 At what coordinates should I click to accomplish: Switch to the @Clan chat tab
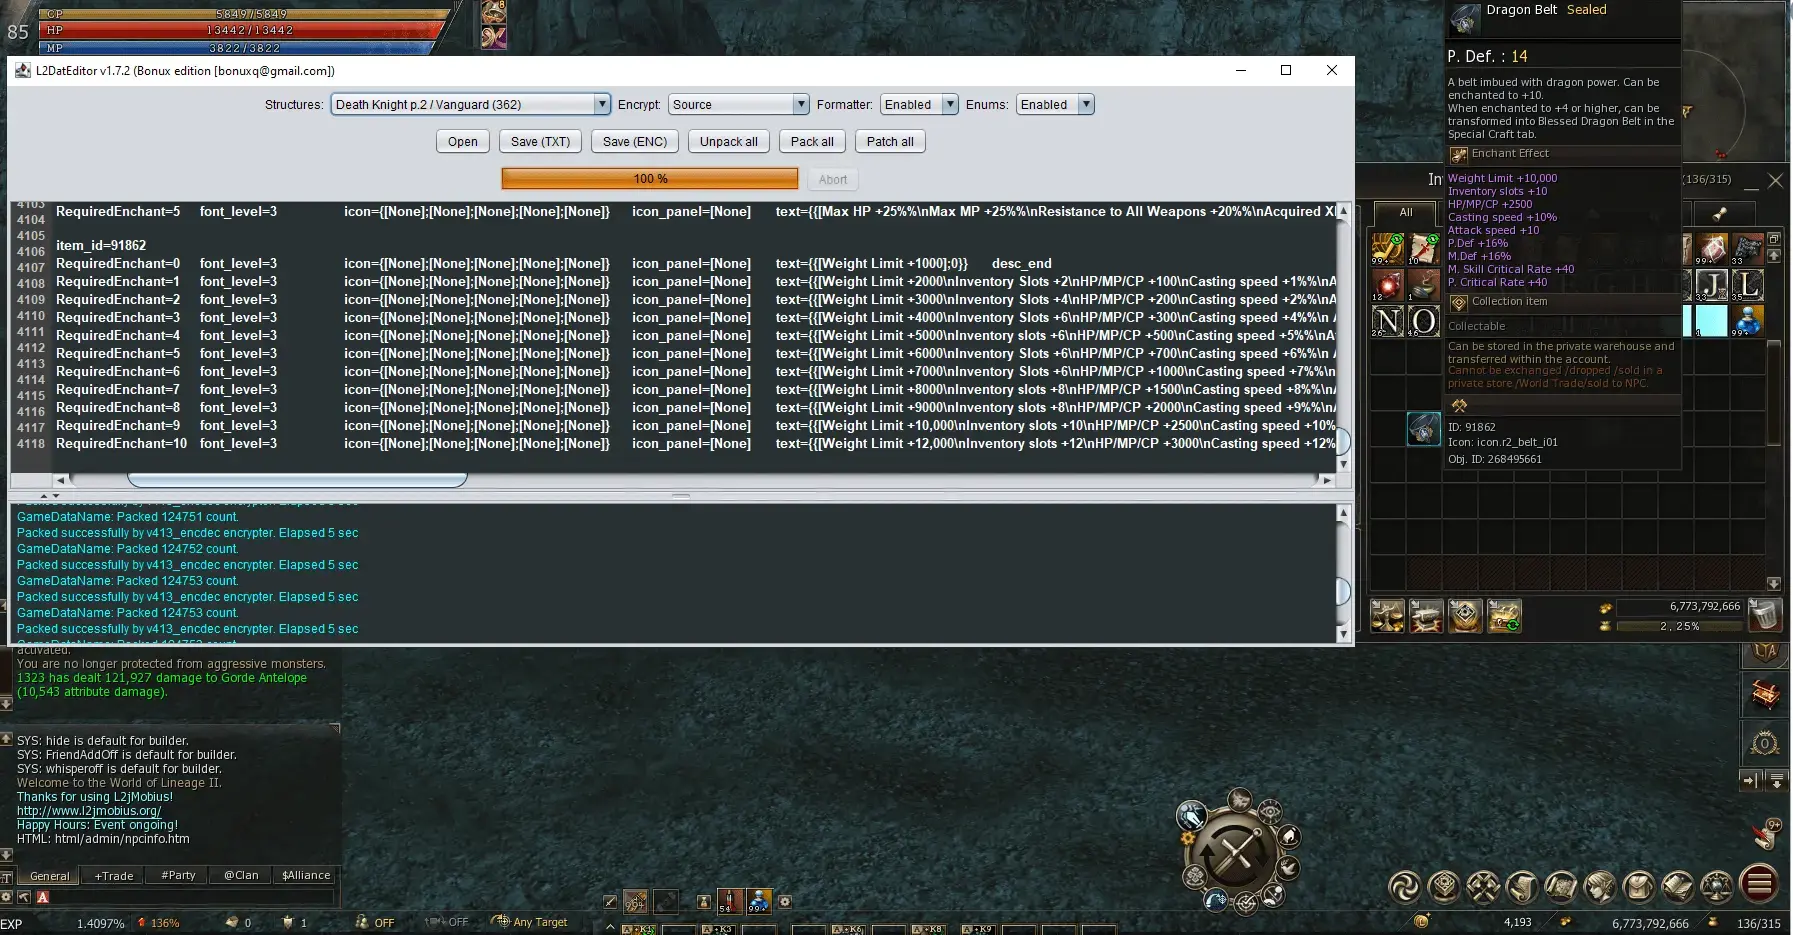(241, 875)
